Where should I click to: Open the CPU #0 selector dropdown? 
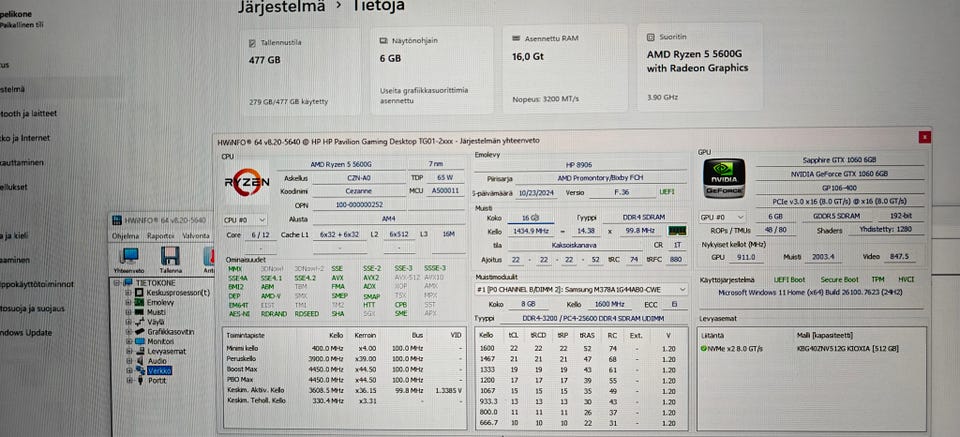[244, 219]
